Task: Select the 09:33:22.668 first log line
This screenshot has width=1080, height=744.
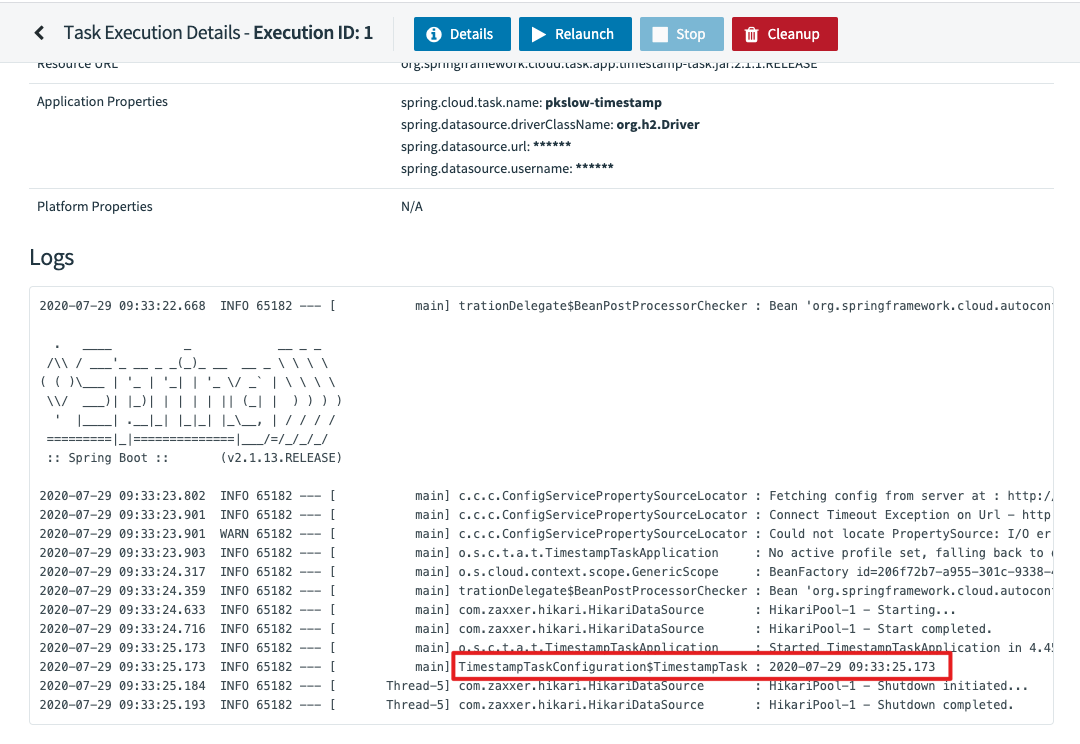Action: (546, 306)
